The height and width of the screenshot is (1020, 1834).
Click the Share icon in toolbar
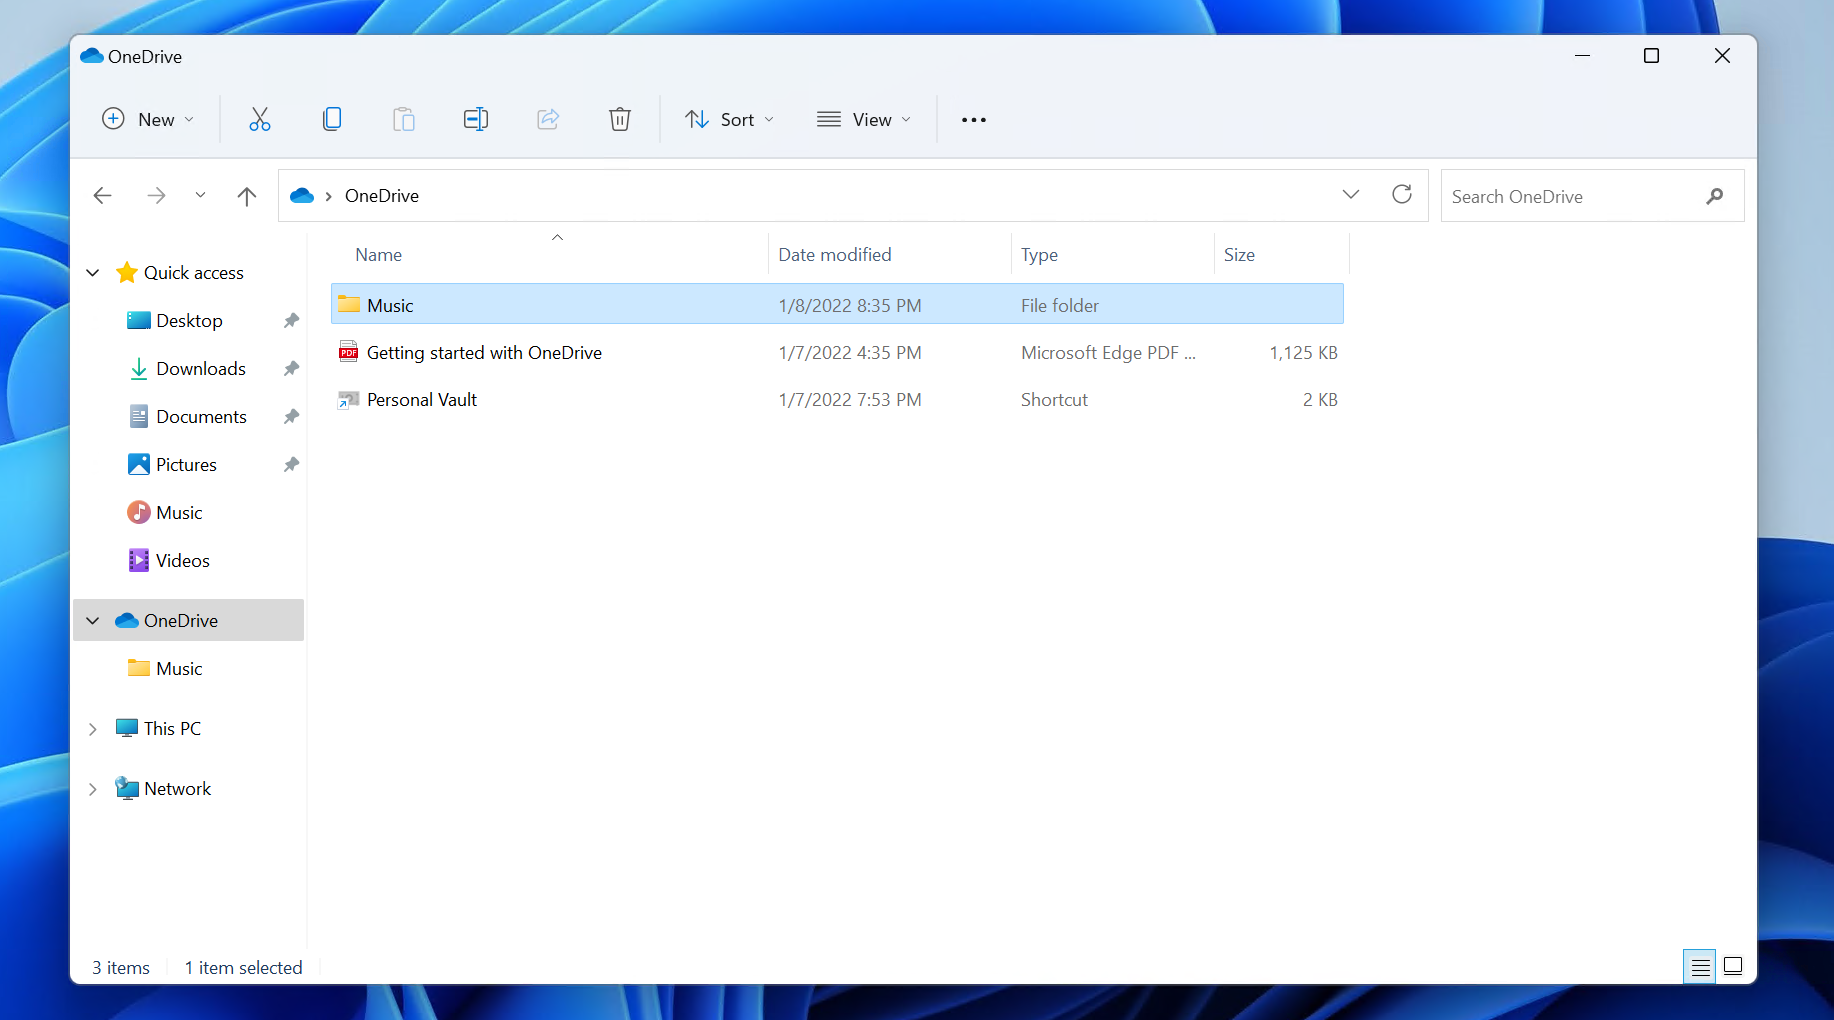548,120
